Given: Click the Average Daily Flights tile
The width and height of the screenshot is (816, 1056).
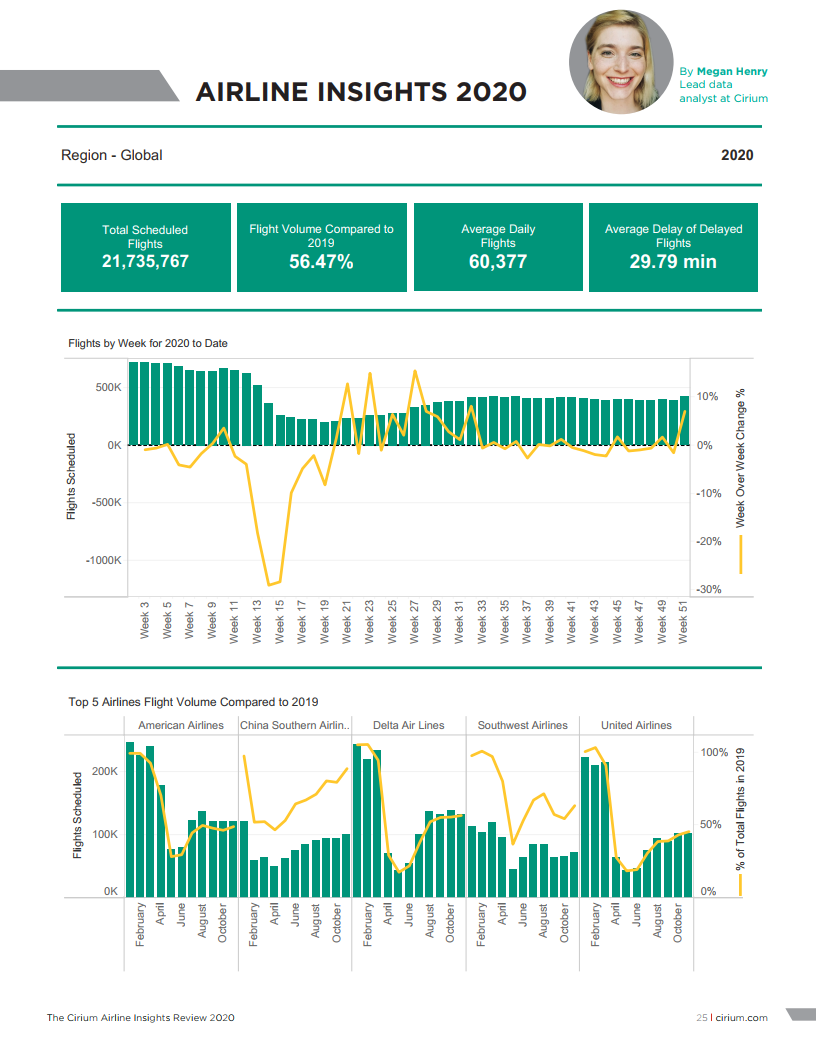Looking at the screenshot, I should point(497,247).
